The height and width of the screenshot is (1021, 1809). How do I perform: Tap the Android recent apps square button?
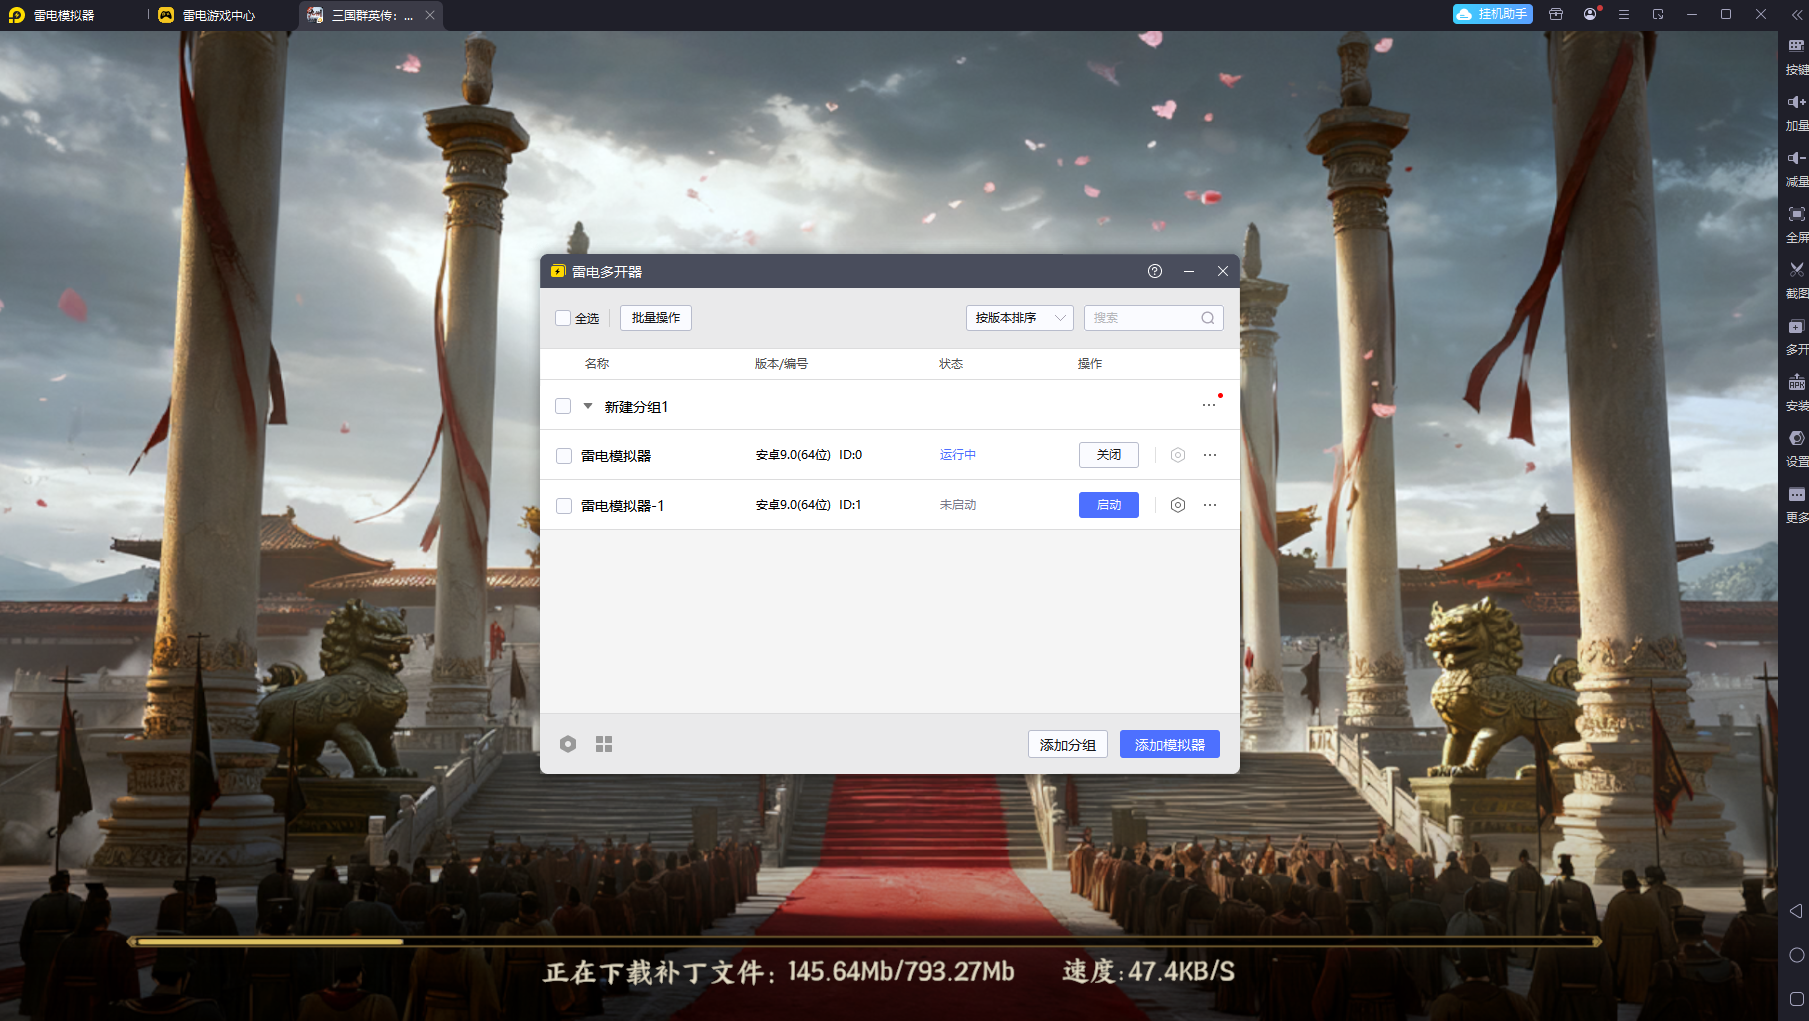coord(1796,999)
